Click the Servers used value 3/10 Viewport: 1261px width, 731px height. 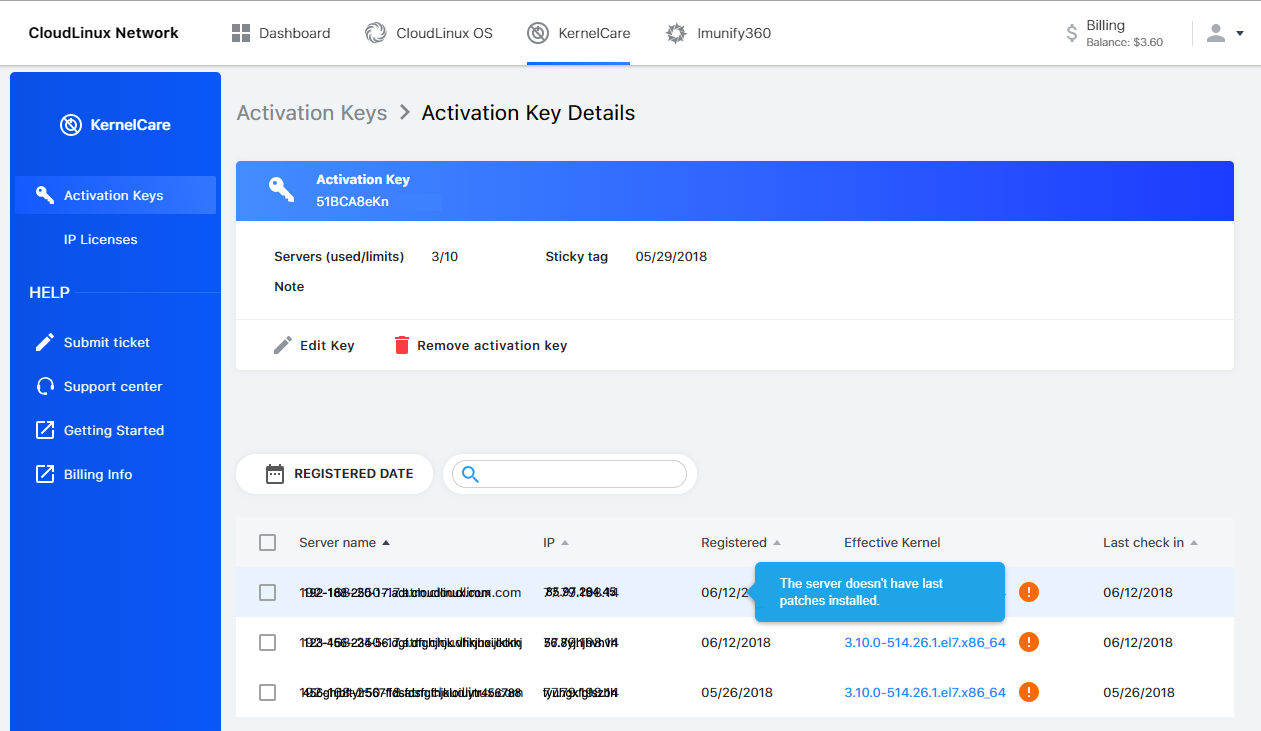[445, 256]
